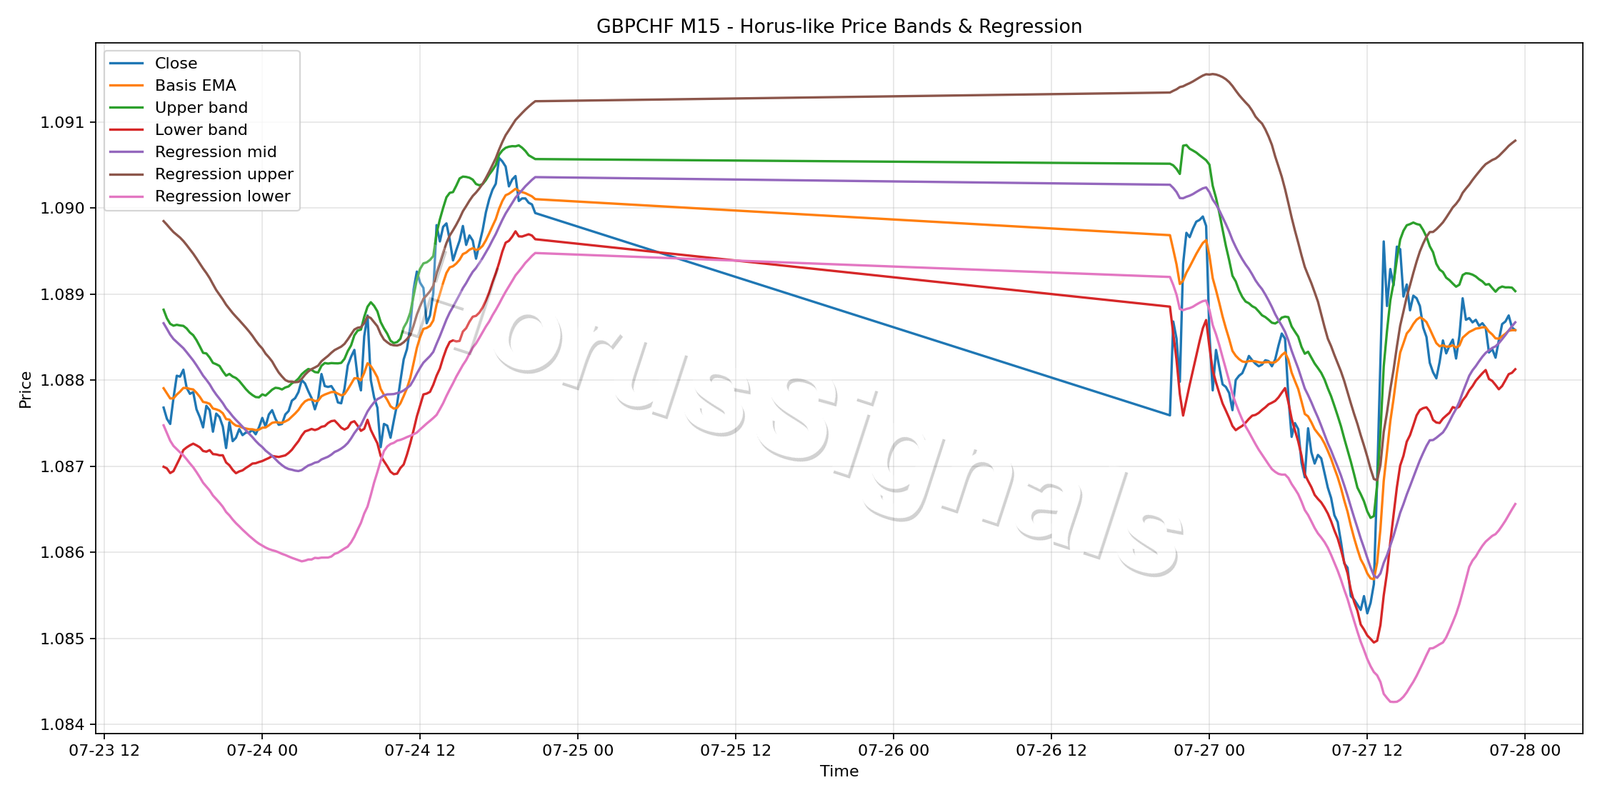Click the x-axis tick label '07-26 00'

click(893, 751)
